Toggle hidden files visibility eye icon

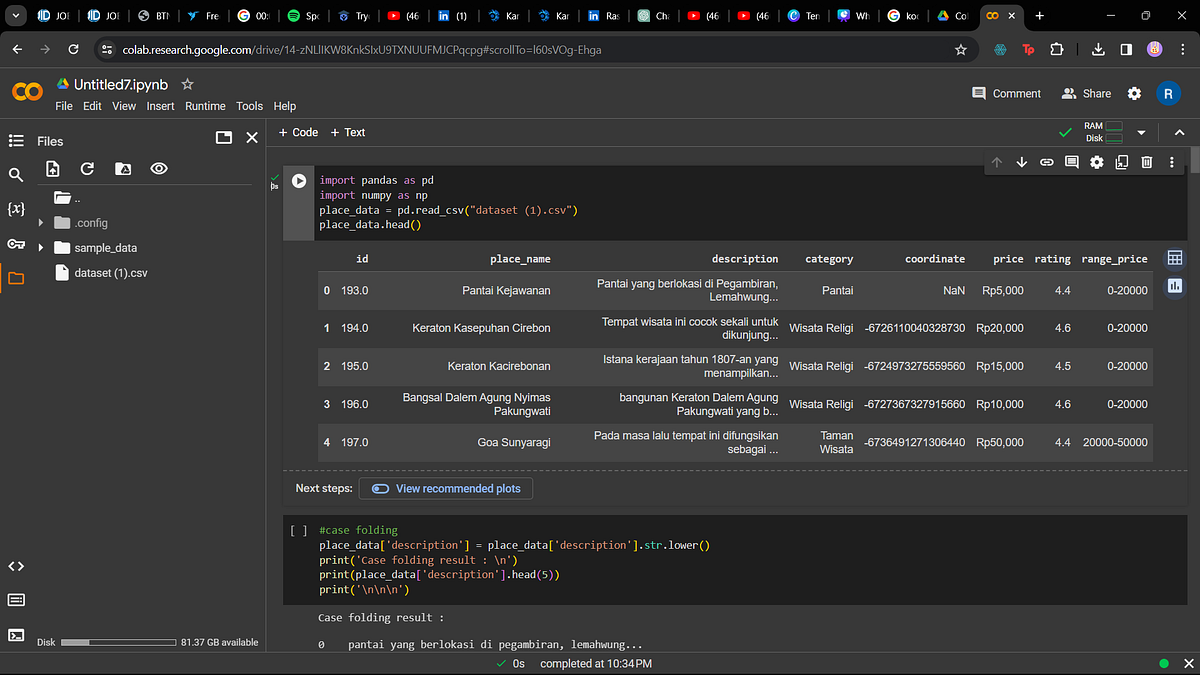click(158, 169)
